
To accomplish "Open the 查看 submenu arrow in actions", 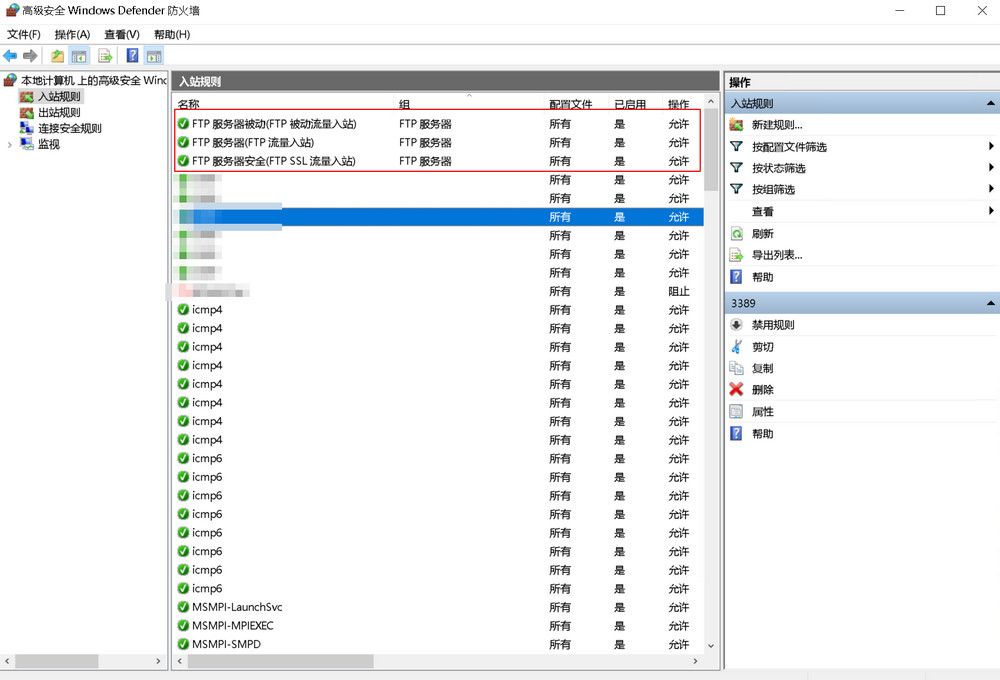I will point(991,210).
